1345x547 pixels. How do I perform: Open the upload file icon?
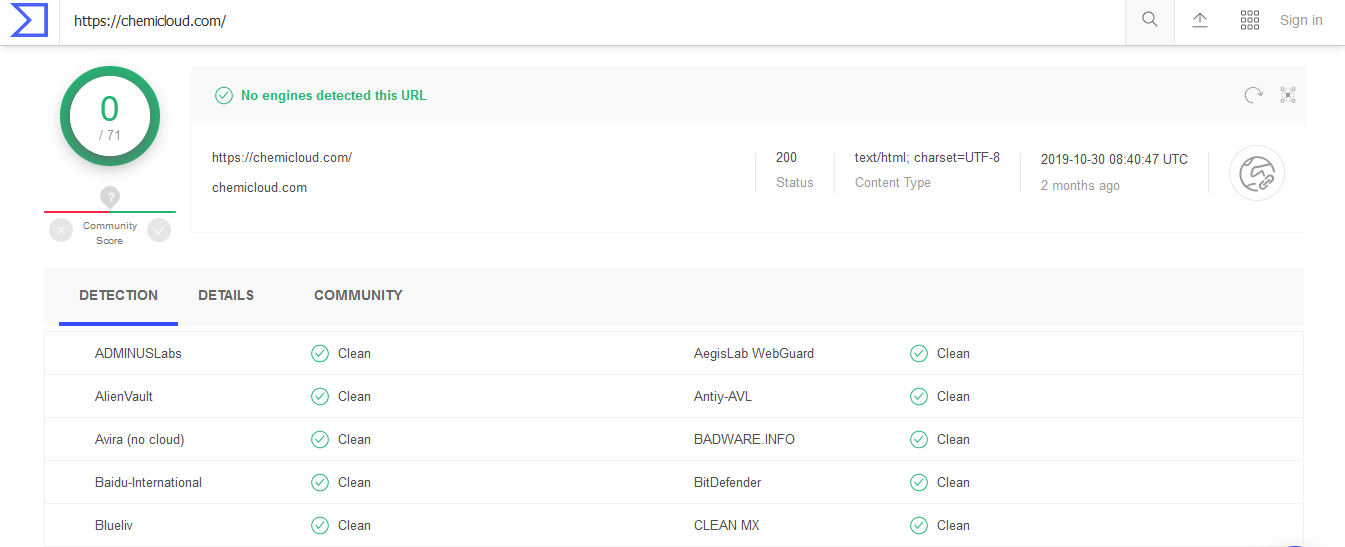click(x=1200, y=20)
